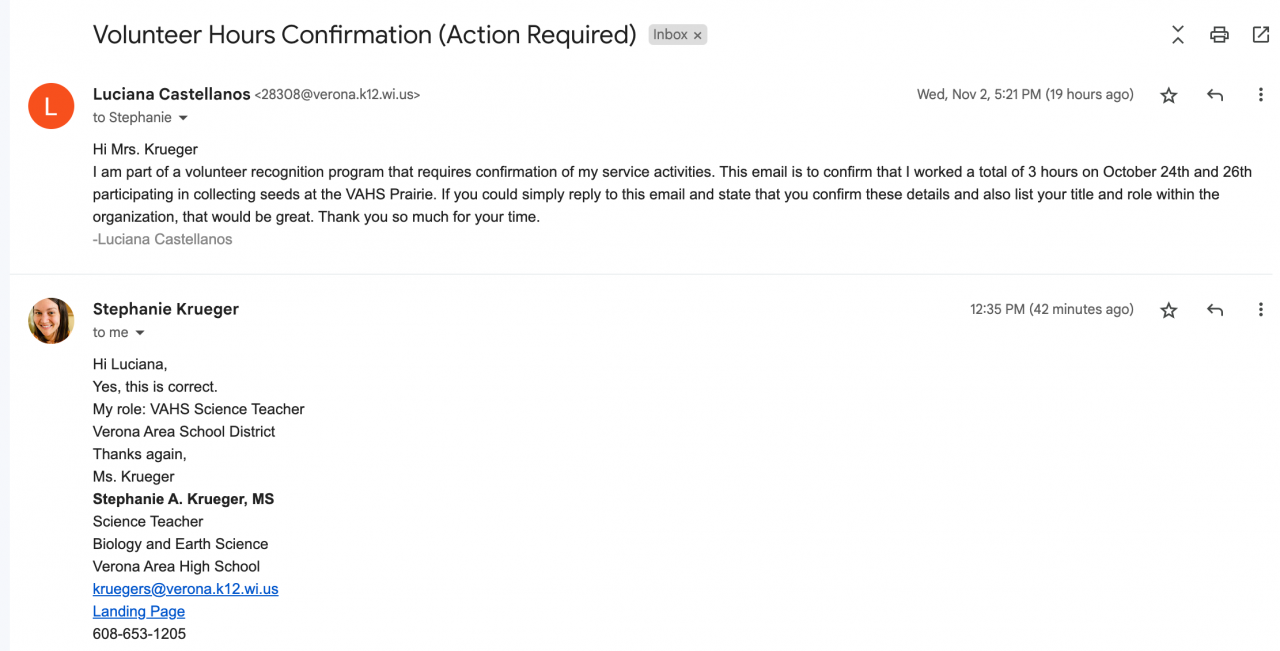The image size is (1280, 651).
Task: Star Stephanie Krueger's reply
Action: pyautogui.click(x=1169, y=311)
